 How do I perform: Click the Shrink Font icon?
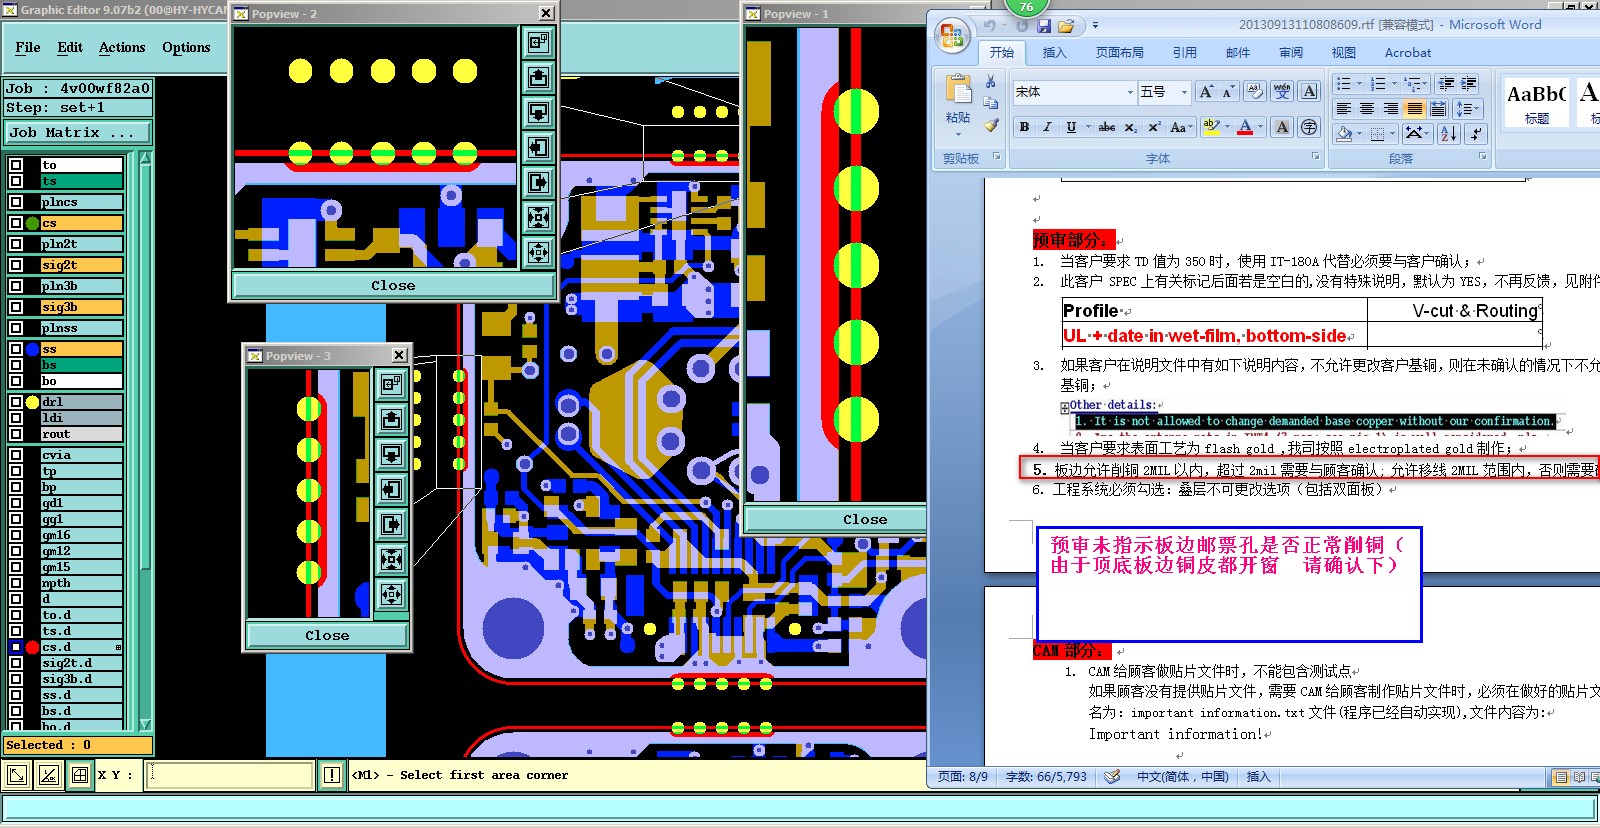(1229, 92)
